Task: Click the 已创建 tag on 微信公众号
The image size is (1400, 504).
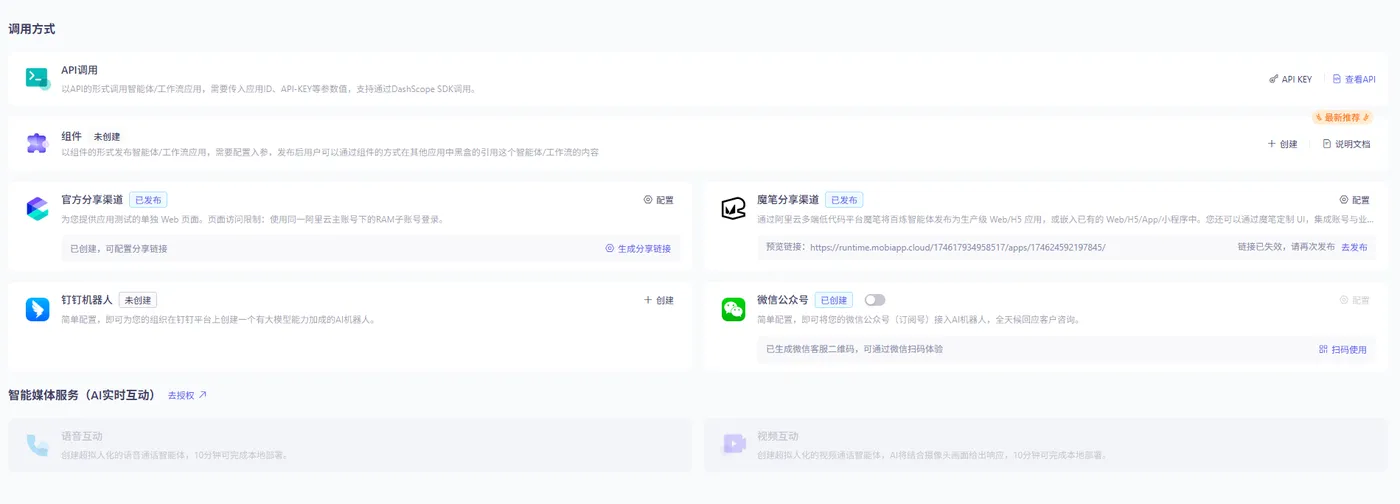Action: coord(834,300)
